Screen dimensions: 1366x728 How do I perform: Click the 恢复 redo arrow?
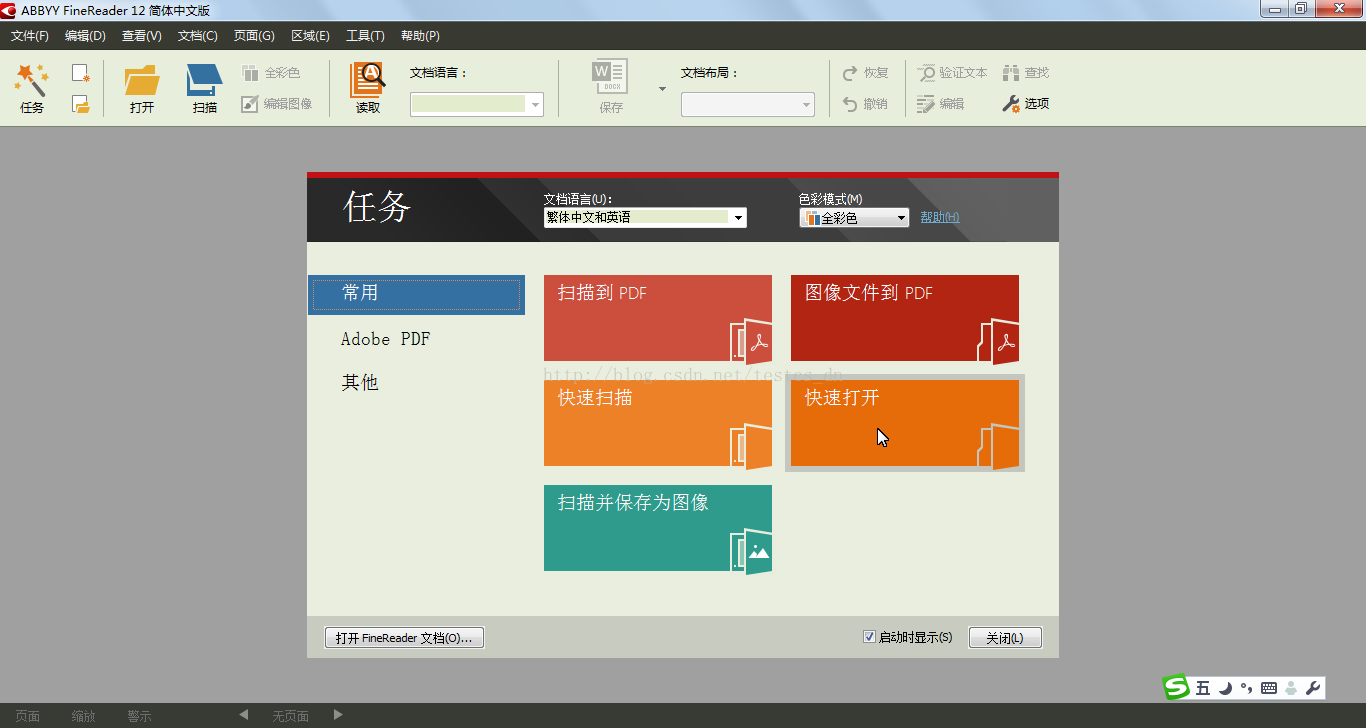[851, 73]
